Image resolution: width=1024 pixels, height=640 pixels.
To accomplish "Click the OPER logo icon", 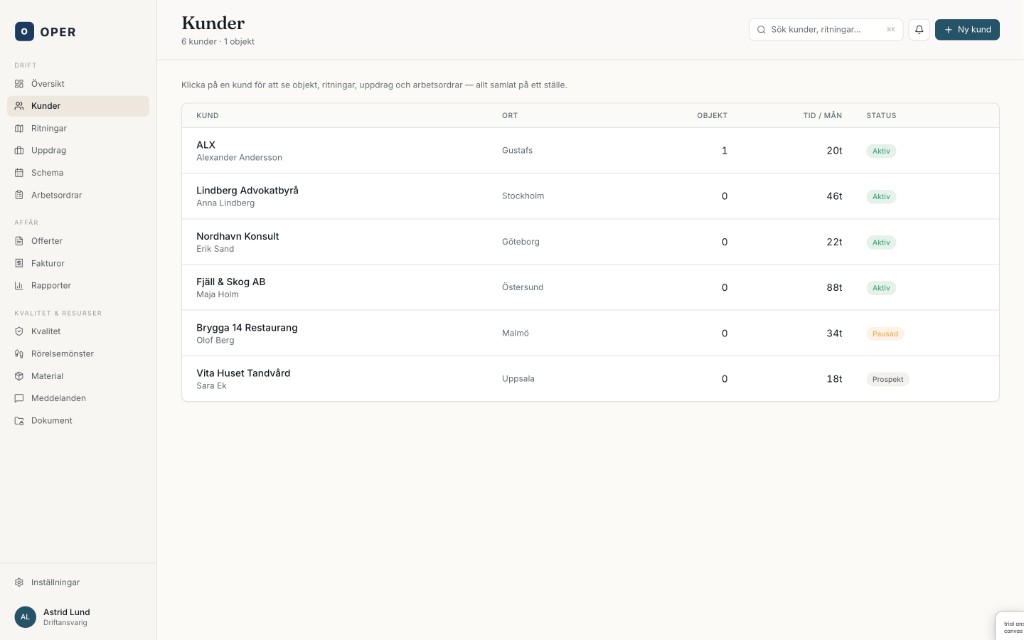I will [24, 31].
